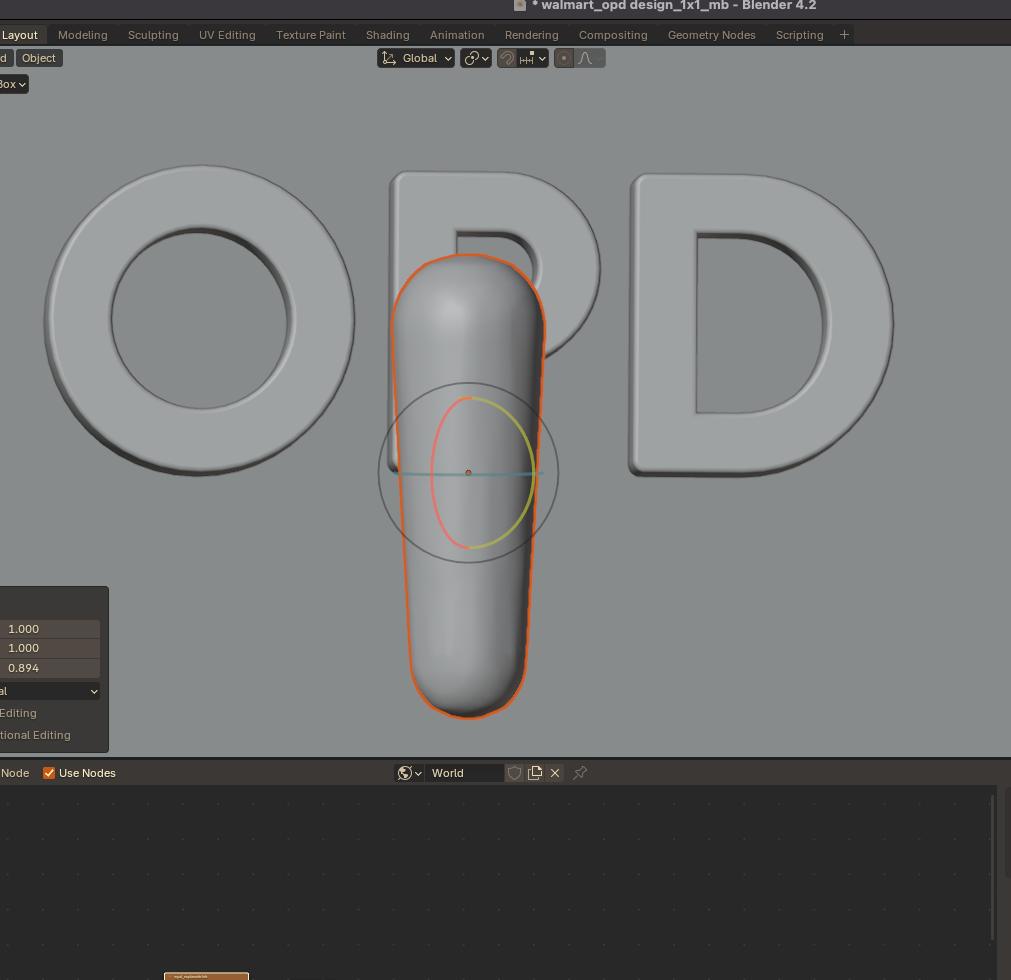Open the Sculpting workspace tab
Image resolution: width=1011 pixels, height=980 pixels.
(153, 35)
